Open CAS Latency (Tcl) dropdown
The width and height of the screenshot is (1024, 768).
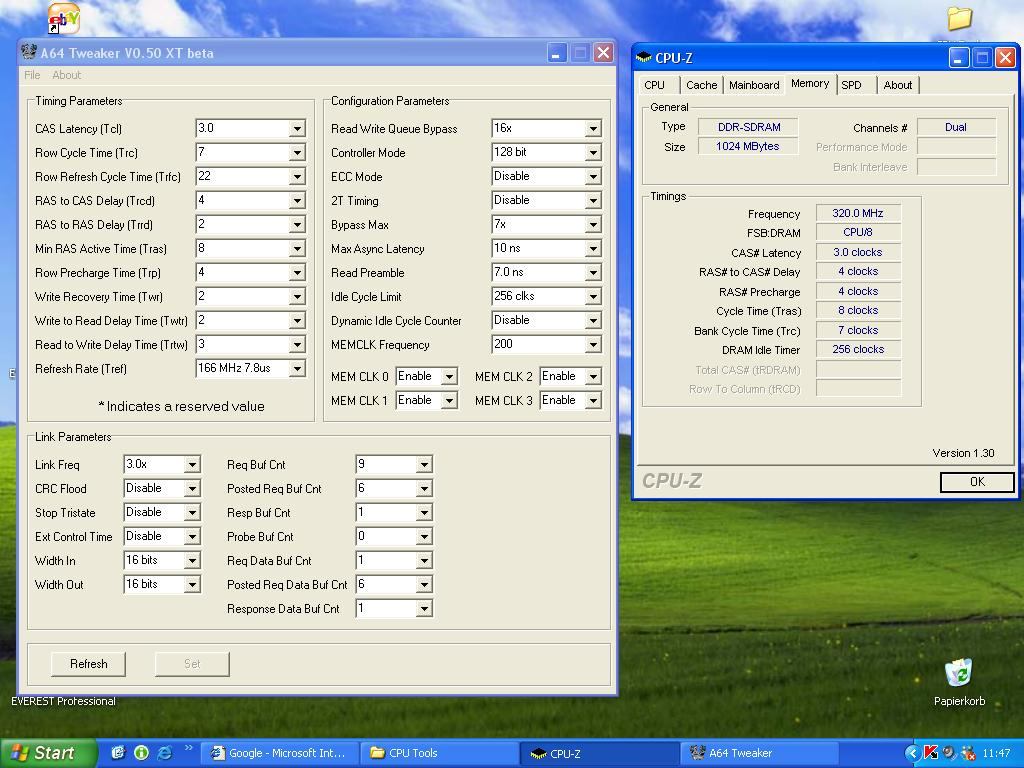(x=297, y=129)
